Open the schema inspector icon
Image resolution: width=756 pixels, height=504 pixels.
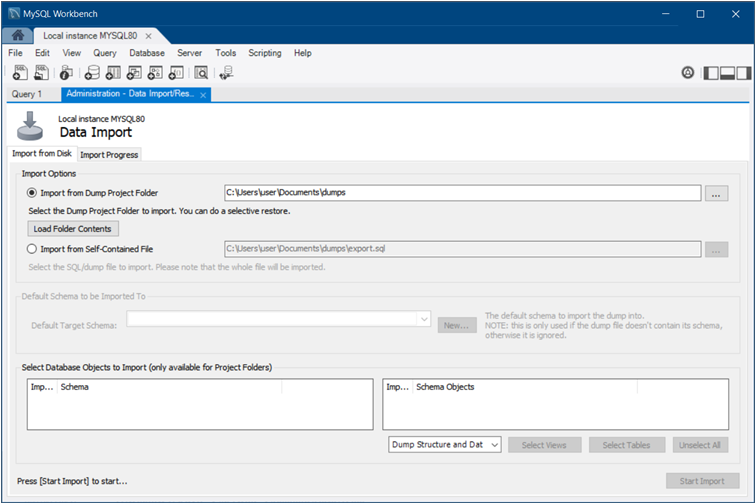click(66, 72)
